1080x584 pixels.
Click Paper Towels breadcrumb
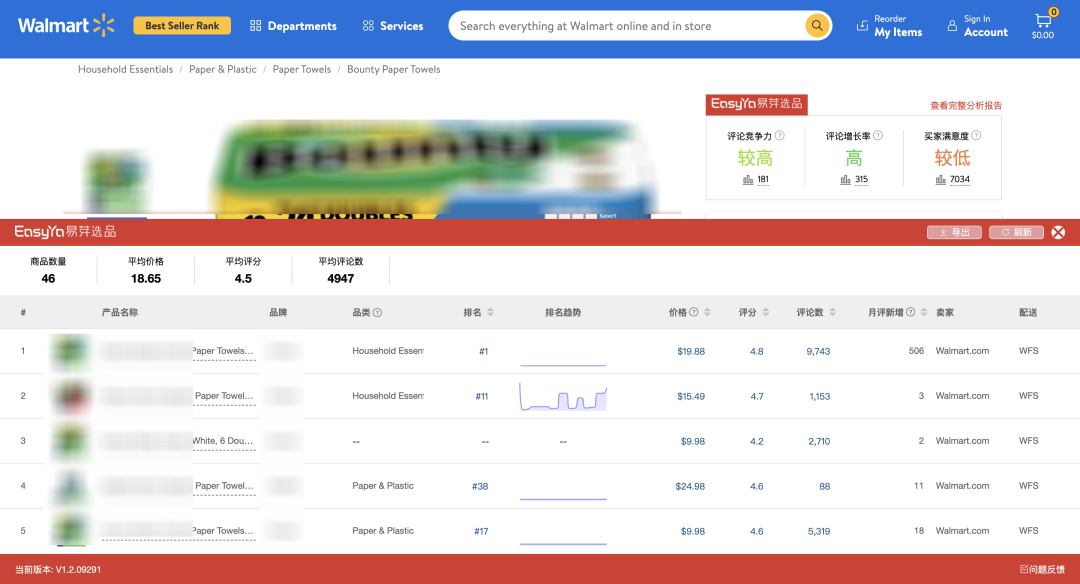click(x=302, y=69)
